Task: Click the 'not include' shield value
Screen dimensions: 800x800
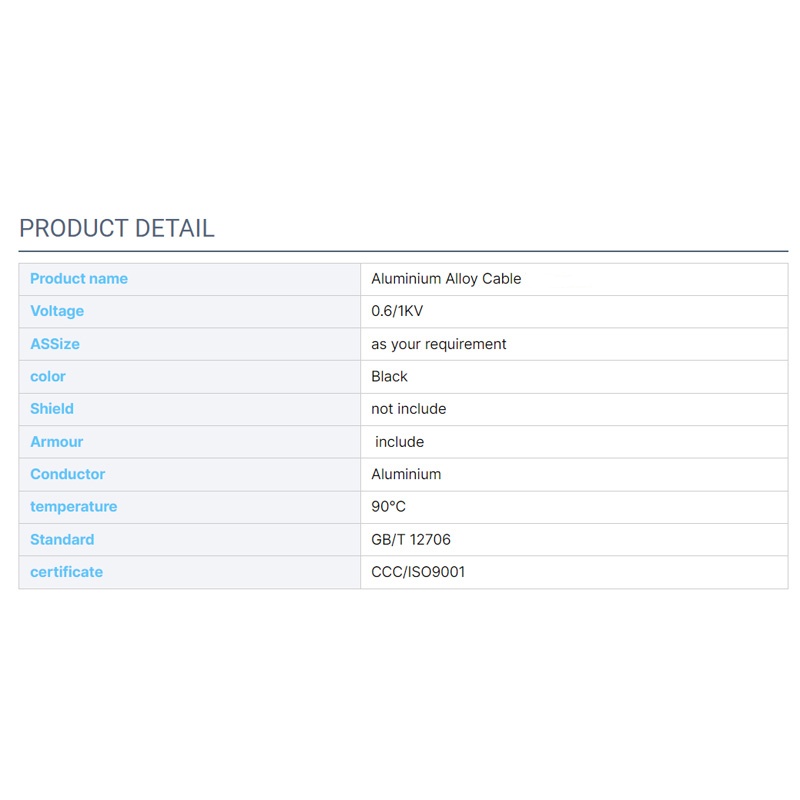Action: (x=409, y=409)
